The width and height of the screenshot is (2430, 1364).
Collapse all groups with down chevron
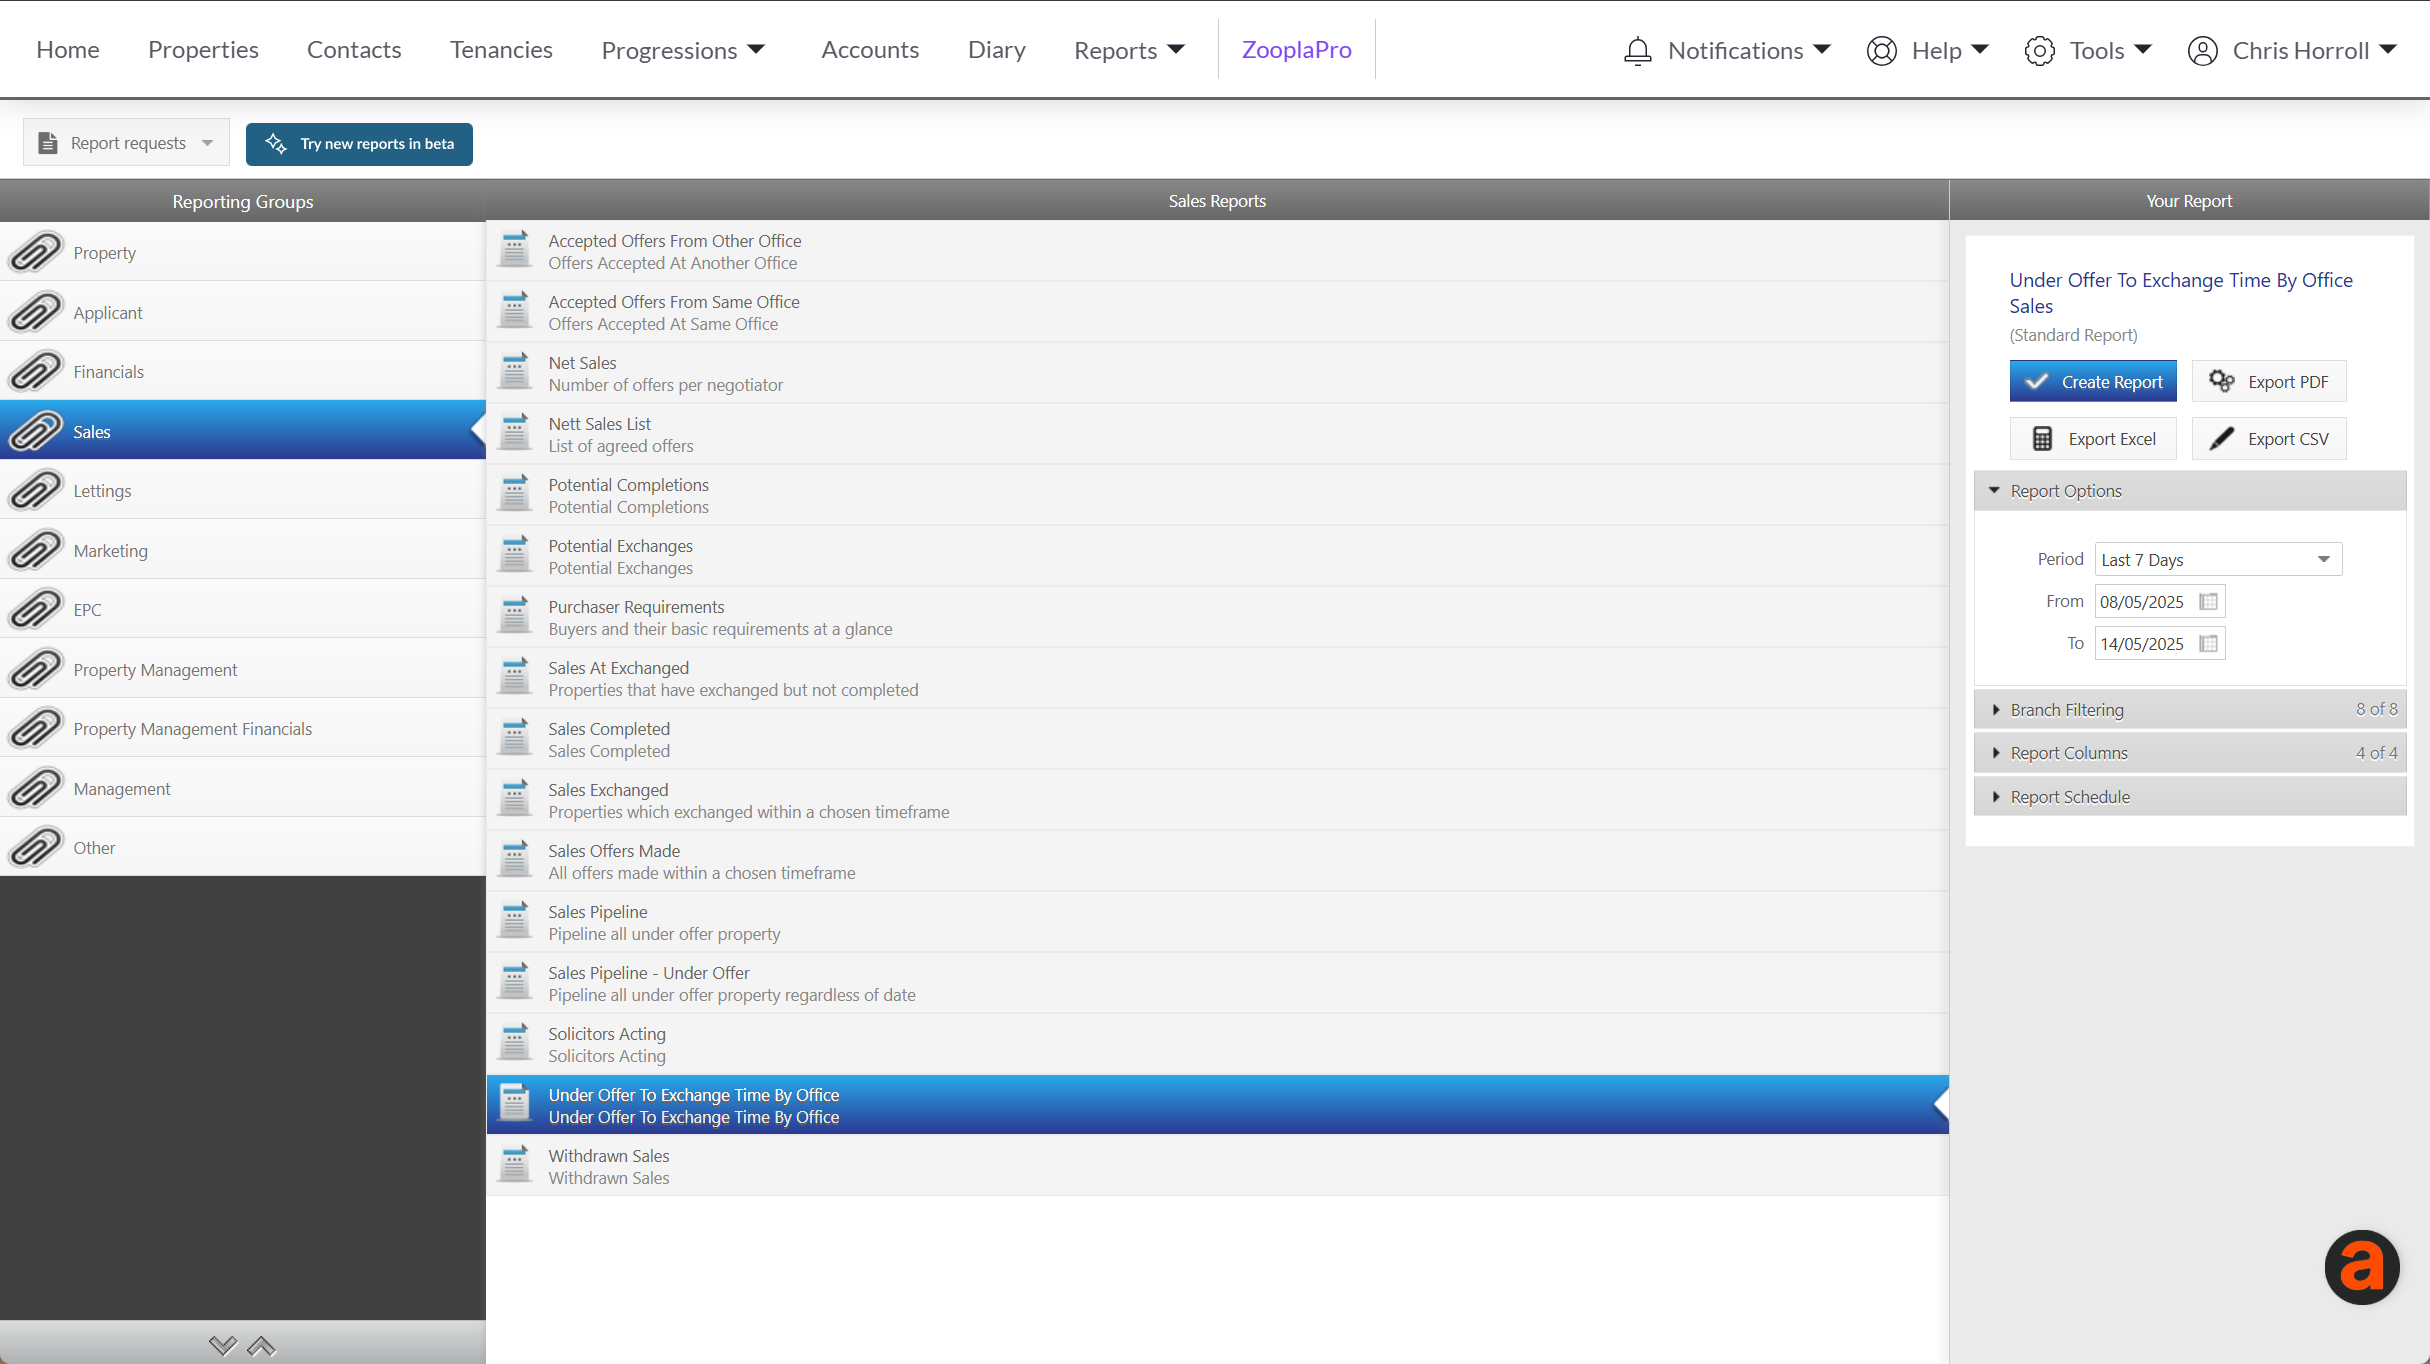click(x=223, y=1345)
